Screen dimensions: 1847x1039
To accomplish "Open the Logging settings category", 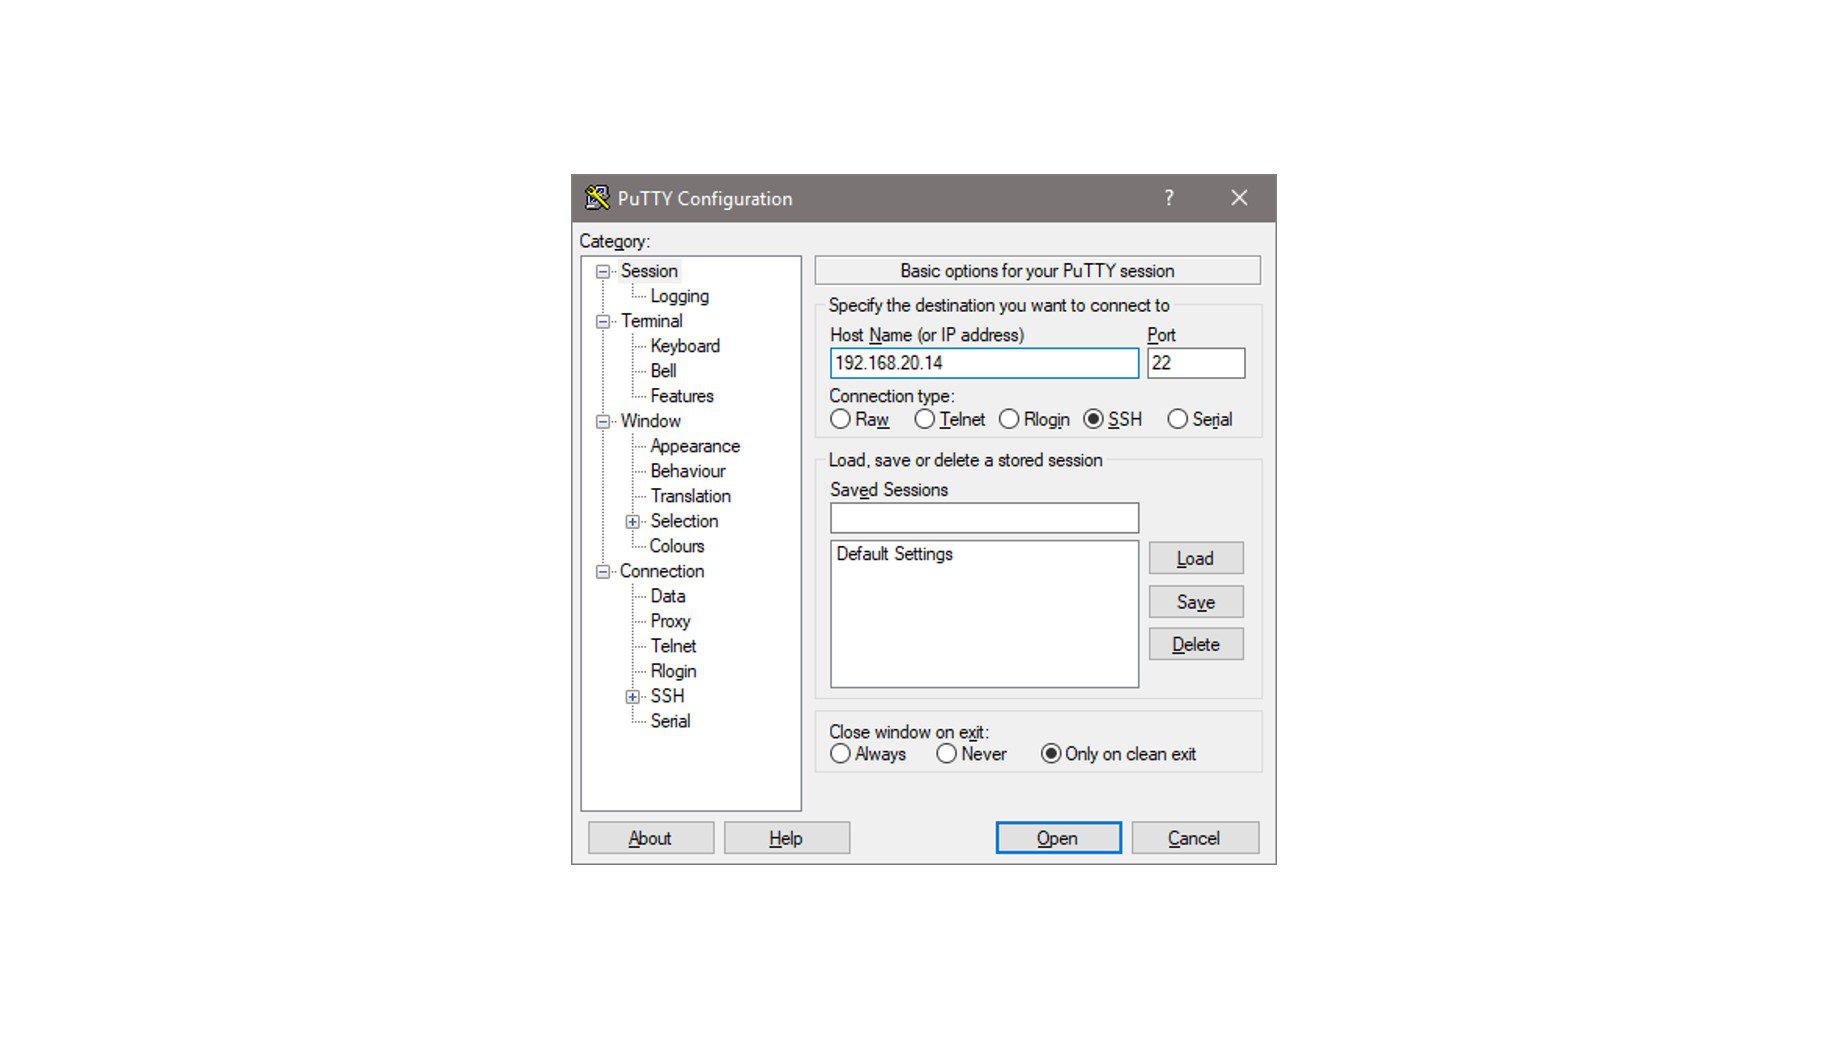I will pyautogui.click(x=679, y=296).
